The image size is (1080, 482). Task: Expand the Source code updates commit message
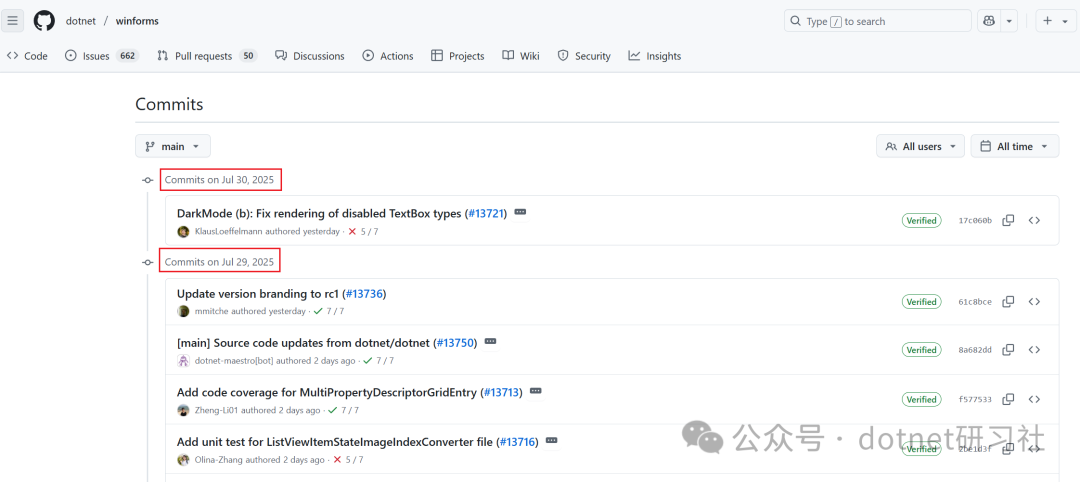coord(490,342)
